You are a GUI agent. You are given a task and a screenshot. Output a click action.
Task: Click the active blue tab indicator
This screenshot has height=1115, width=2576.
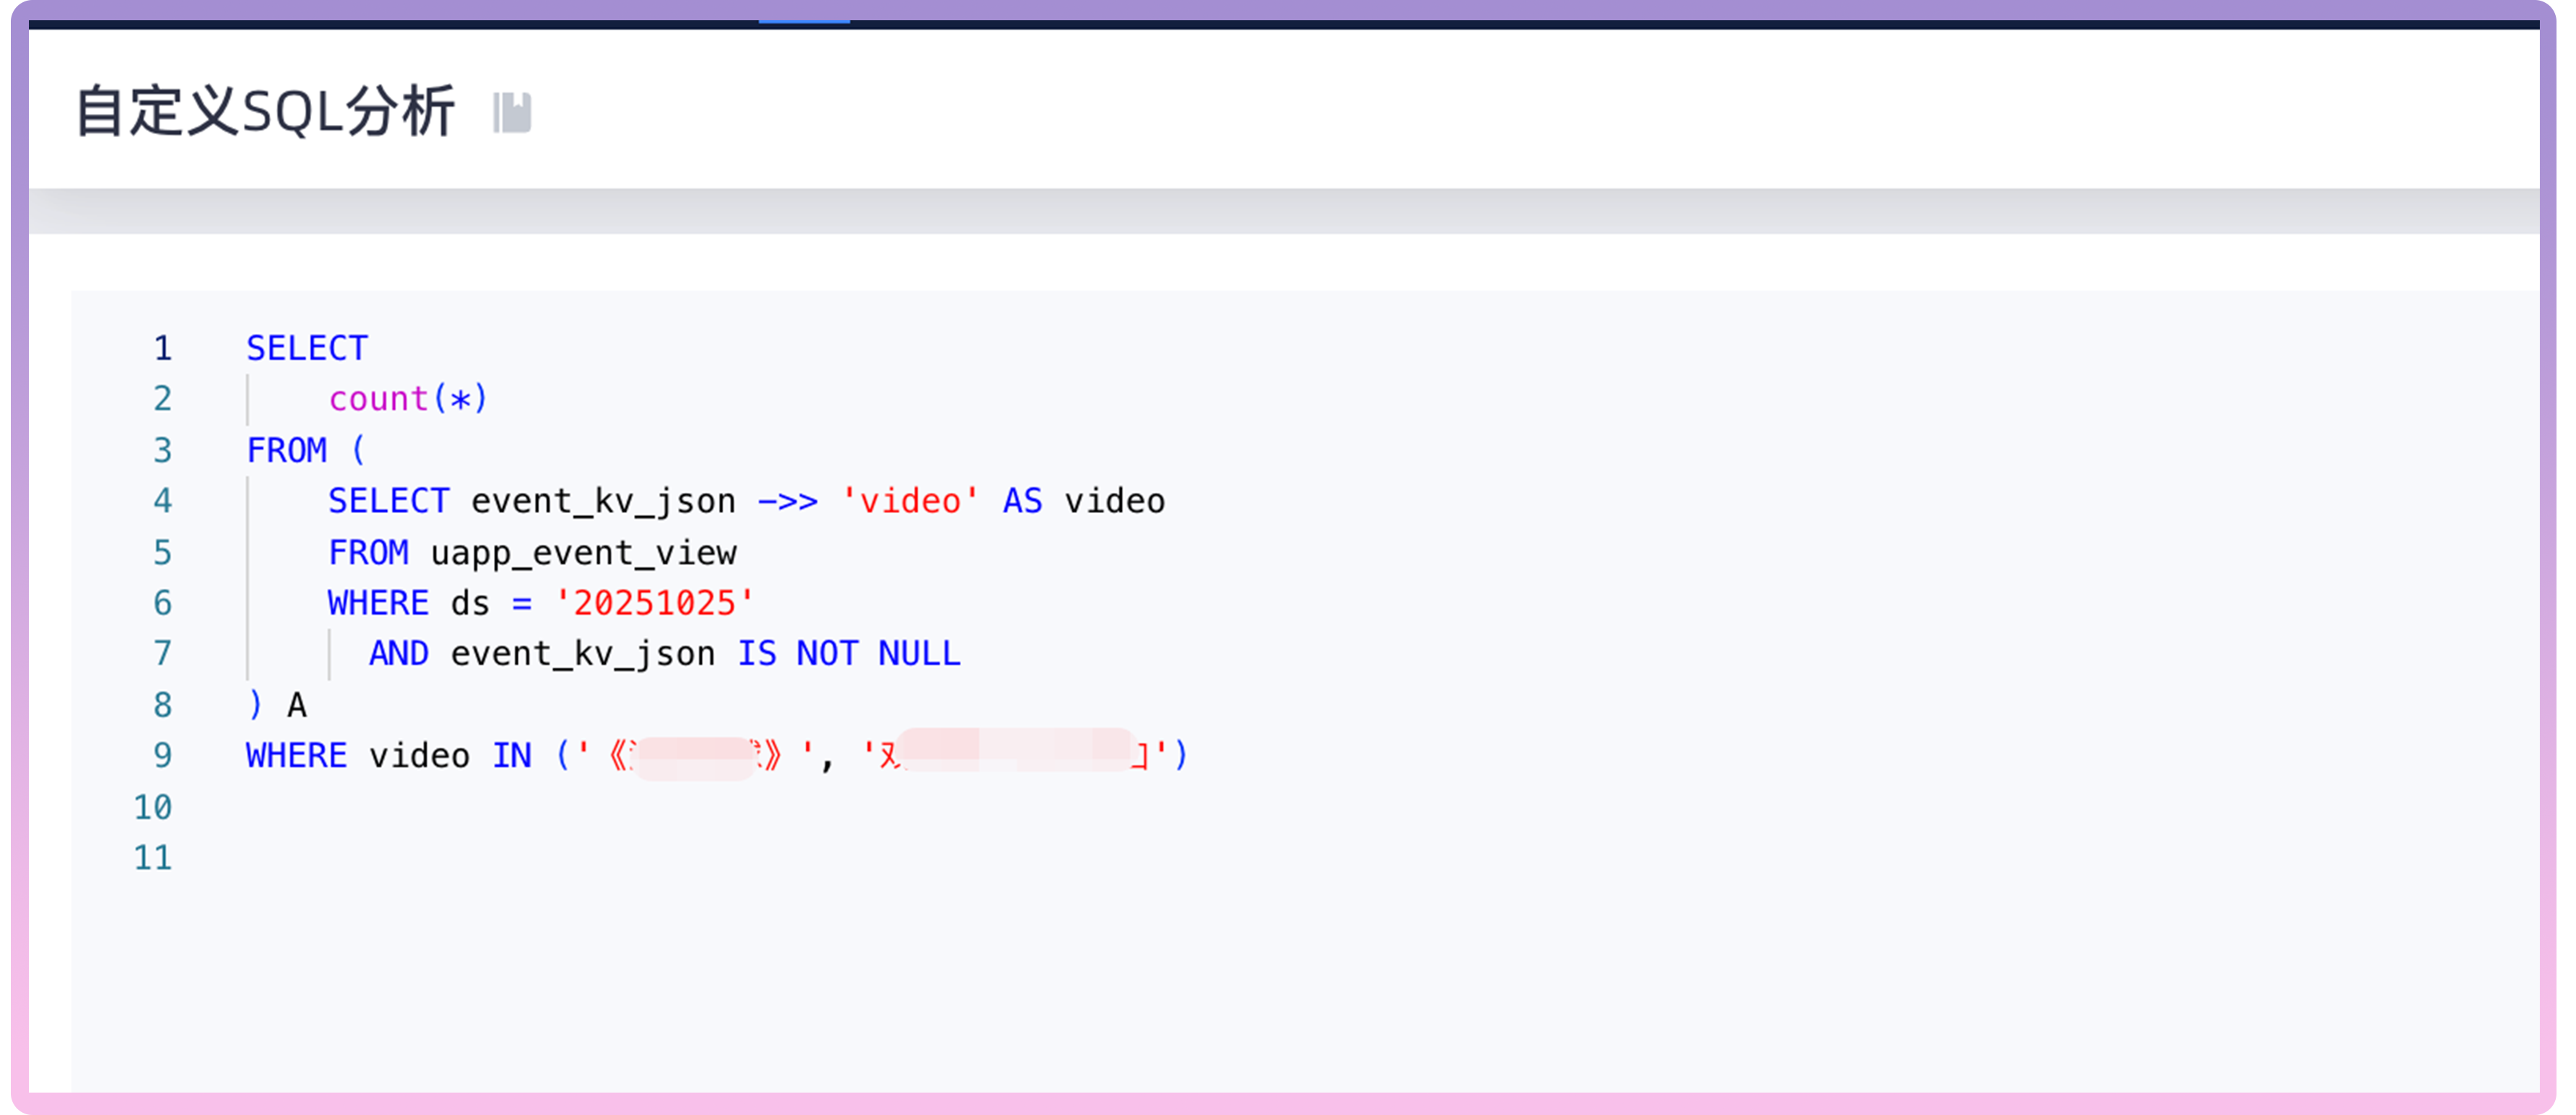point(804,20)
